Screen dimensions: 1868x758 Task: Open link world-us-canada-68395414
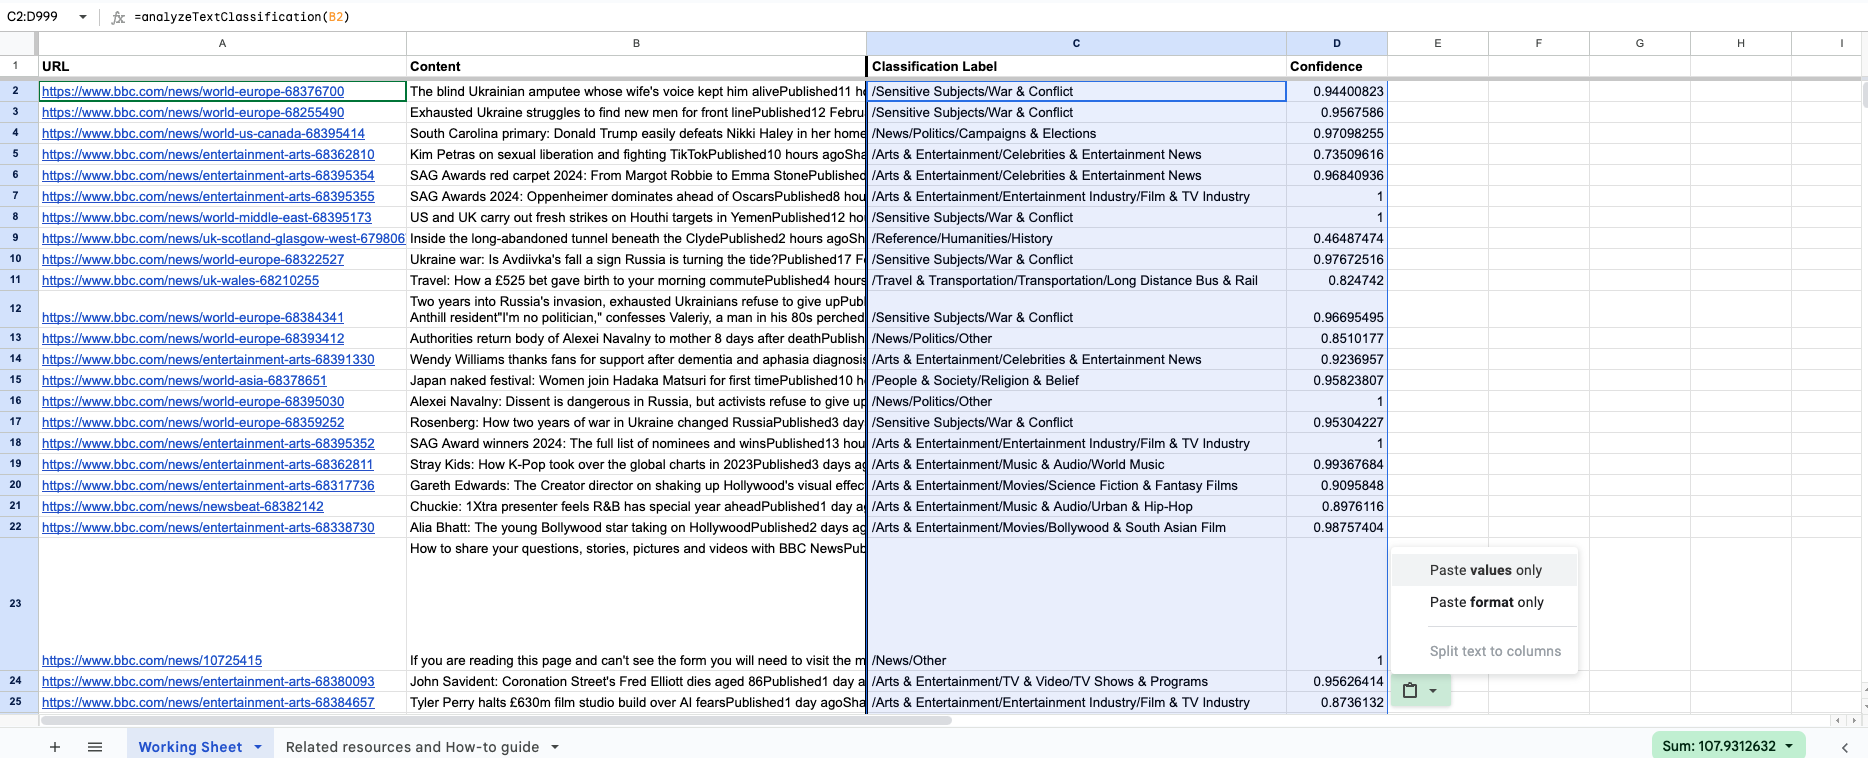(x=203, y=133)
